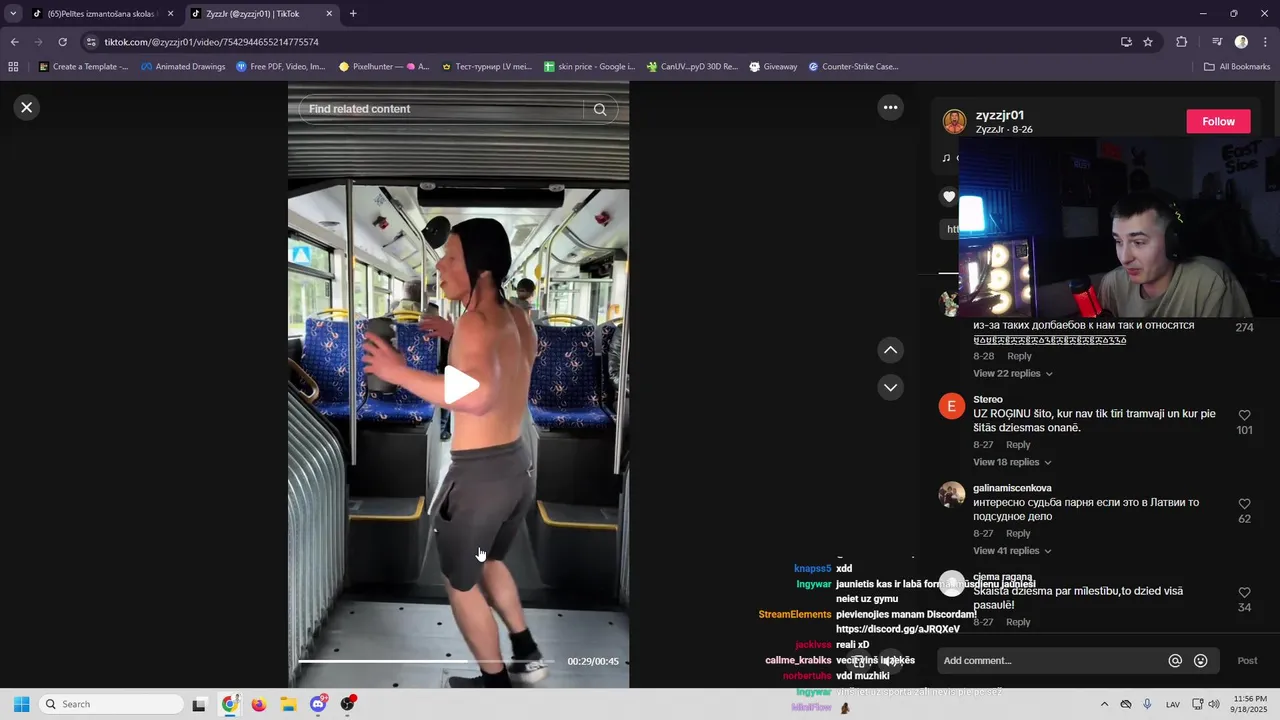The width and height of the screenshot is (1280, 720).
Task: Open the three-dot more options menu
Action: (x=890, y=107)
